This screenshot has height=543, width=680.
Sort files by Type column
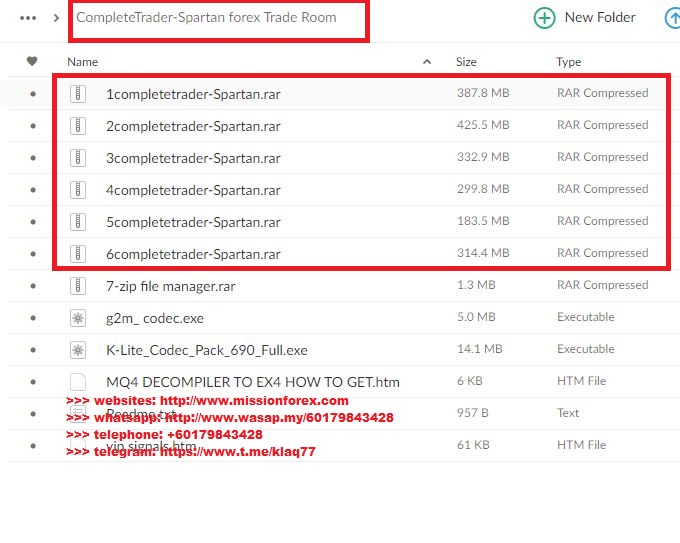[569, 62]
